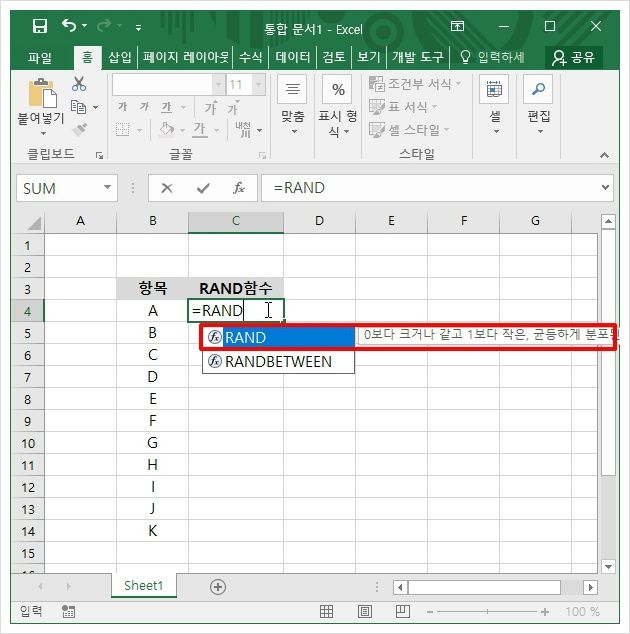Click the horizontal scroll right arrow
Image resolution: width=630 pixels, height=634 pixels.
590,587
